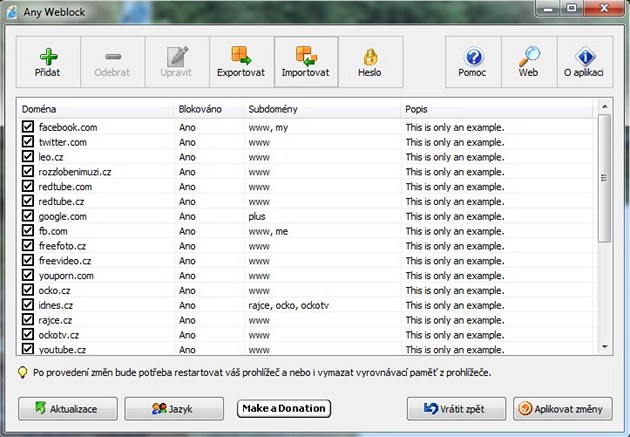Select the freevideo.cz domain text
The image size is (630, 437).
pos(65,261)
